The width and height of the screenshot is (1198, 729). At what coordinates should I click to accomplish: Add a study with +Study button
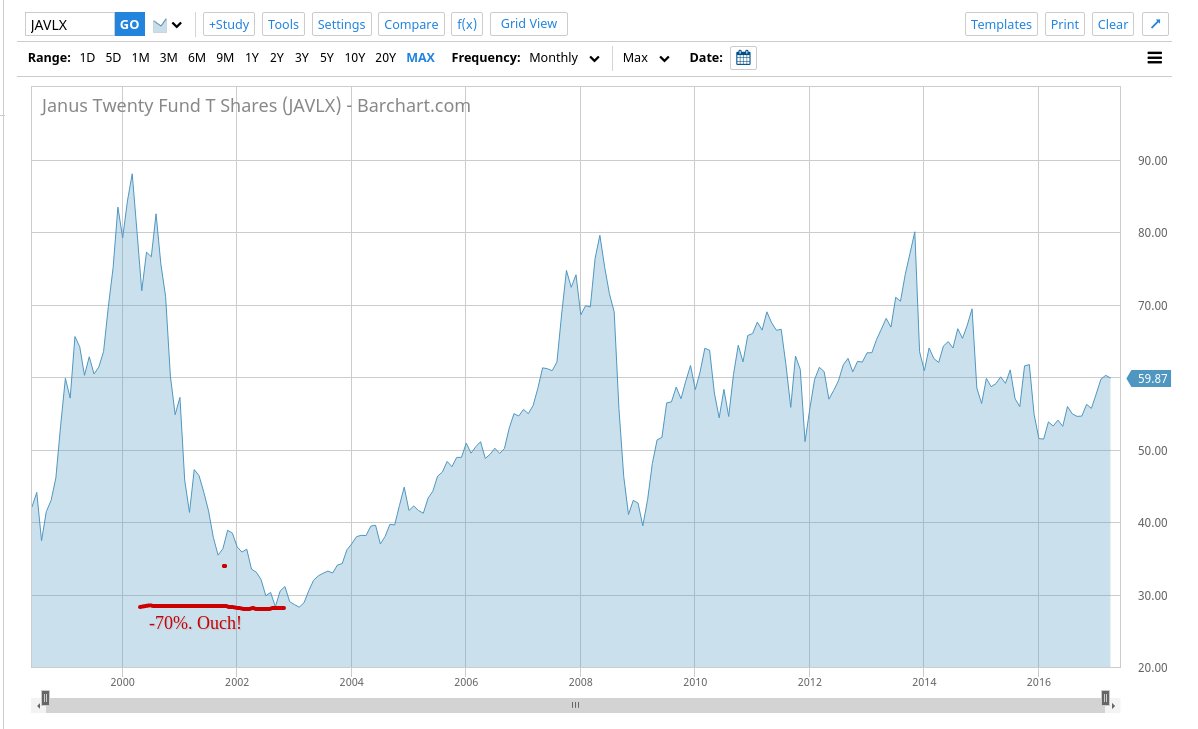(x=228, y=24)
